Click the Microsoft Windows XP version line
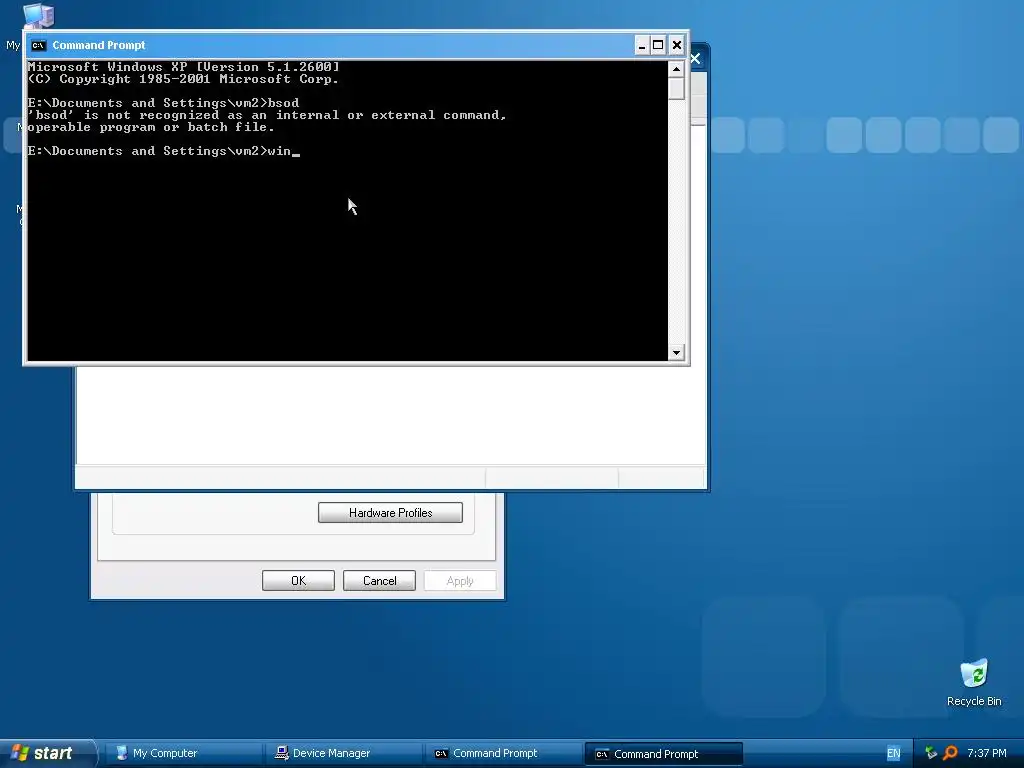The image size is (1024, 768). click(x=184, y=67)
